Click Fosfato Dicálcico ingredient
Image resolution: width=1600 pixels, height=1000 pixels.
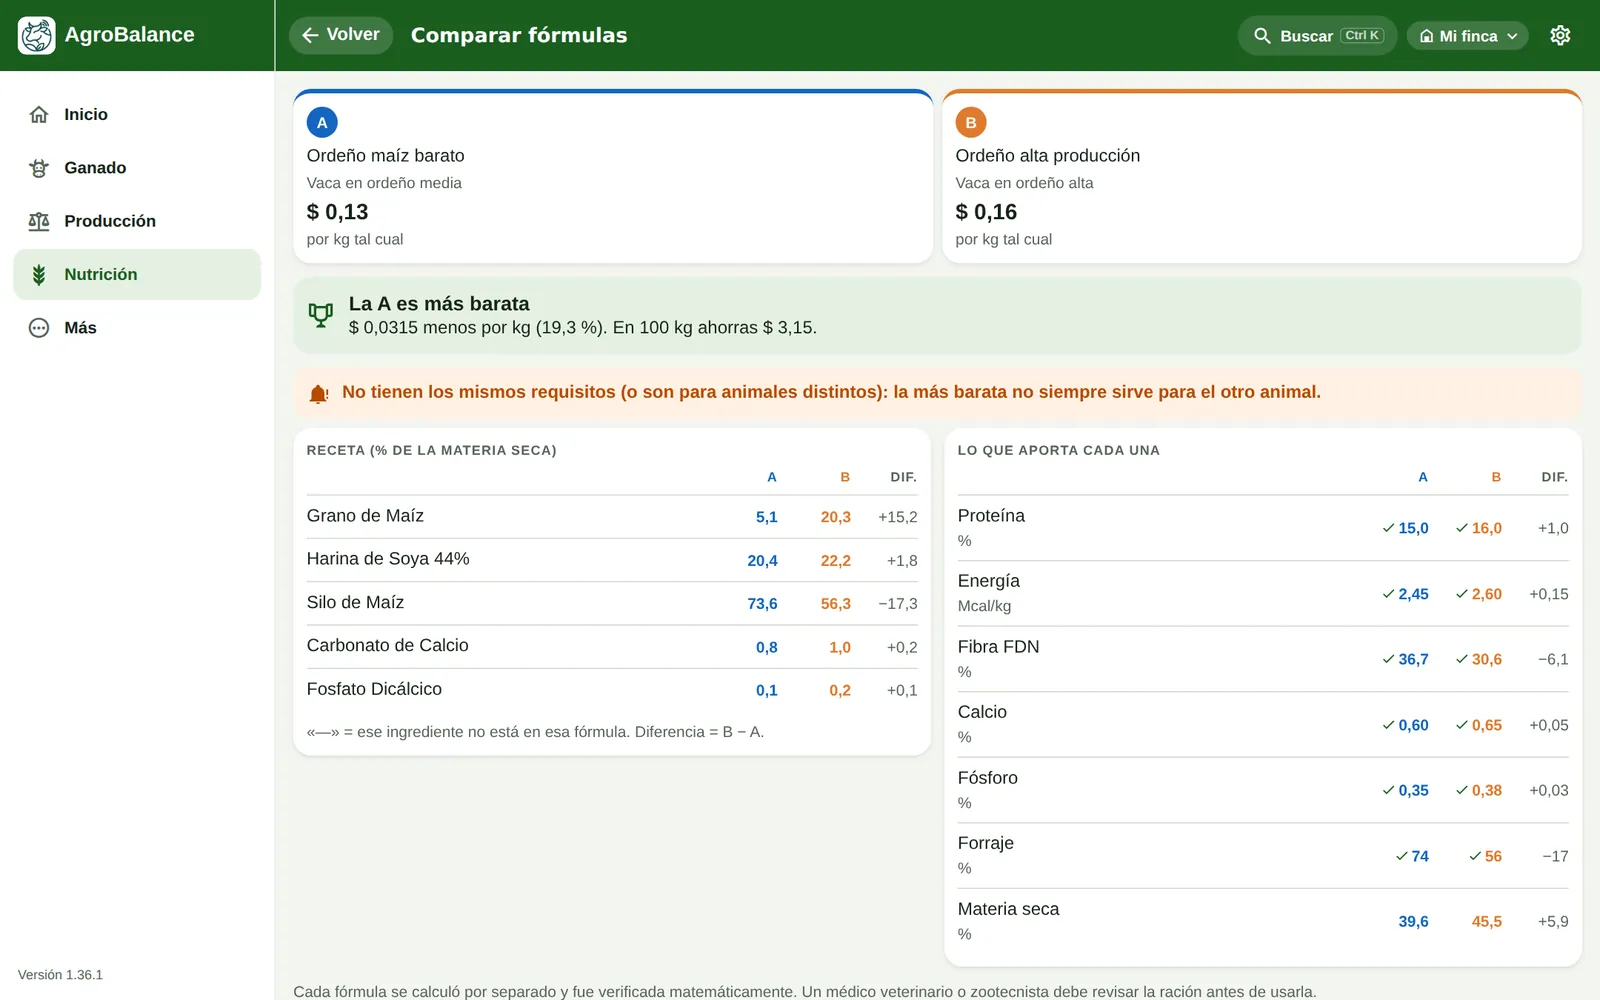pyautogui.click(x=374, y=689)
